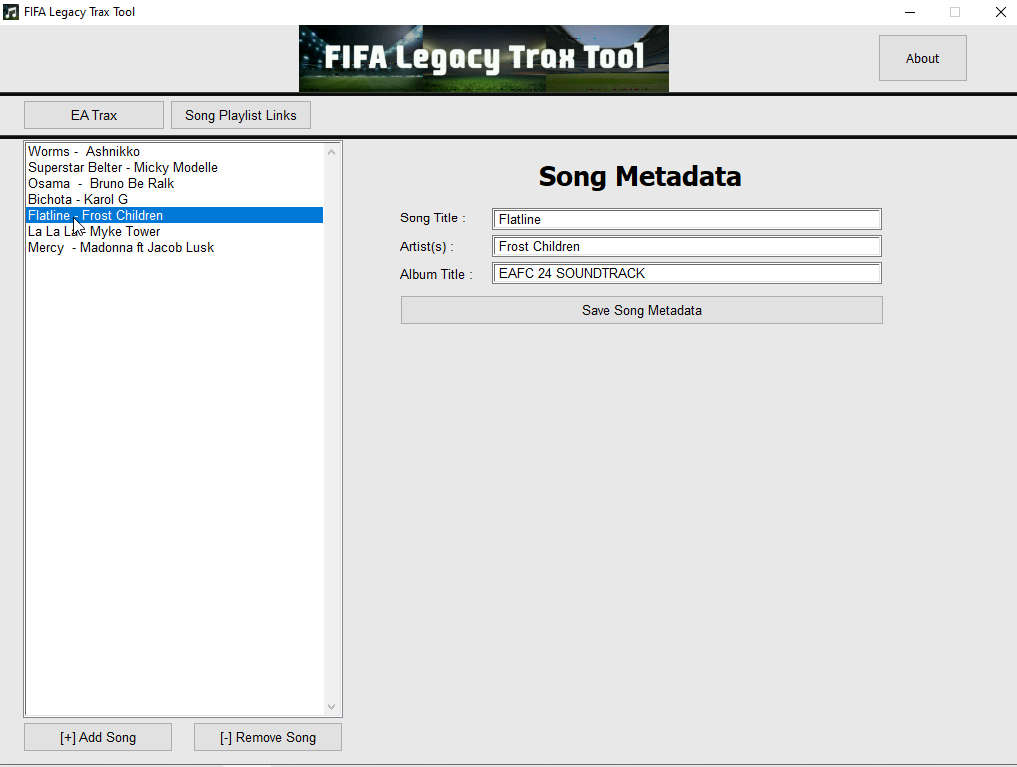Select Worms - Ashnikko in the song list
This screenshot has width=1017, height=767.
(174, 151)
